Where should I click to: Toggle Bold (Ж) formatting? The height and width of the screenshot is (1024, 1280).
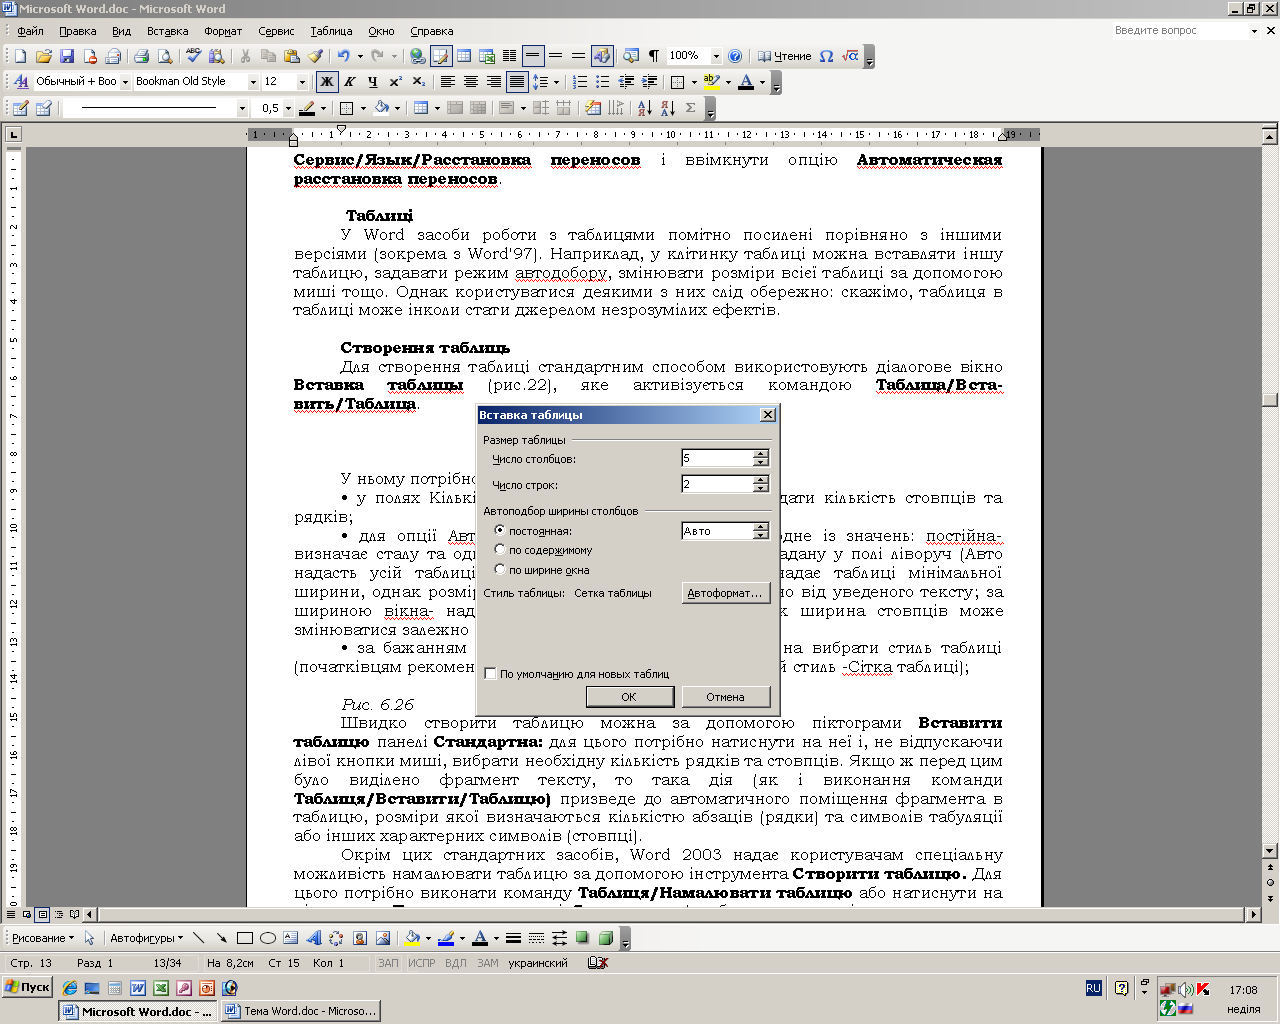326,82
